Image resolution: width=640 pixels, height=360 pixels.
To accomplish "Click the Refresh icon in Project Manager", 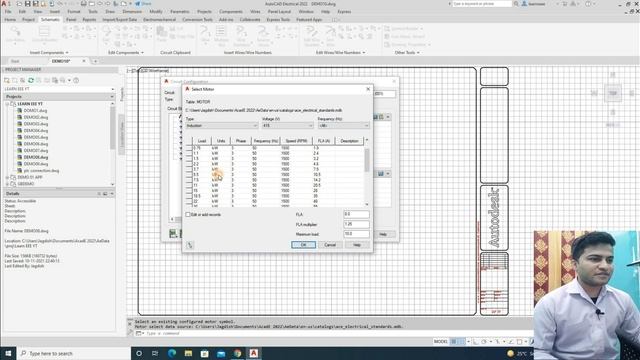I will (x=31, y=80).
